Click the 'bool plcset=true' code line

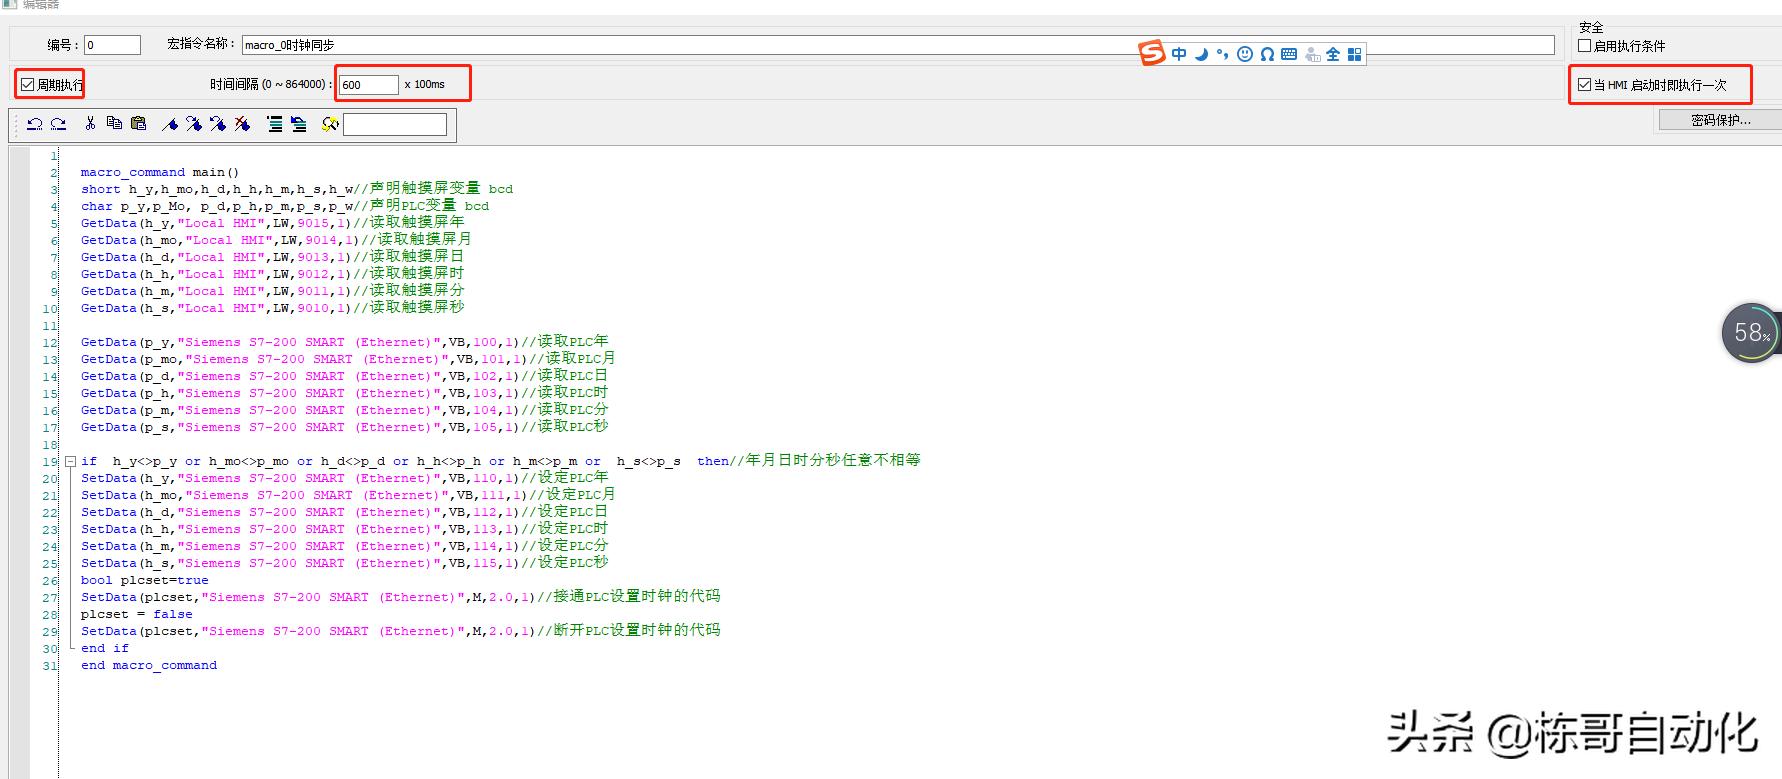click(145, 580)
